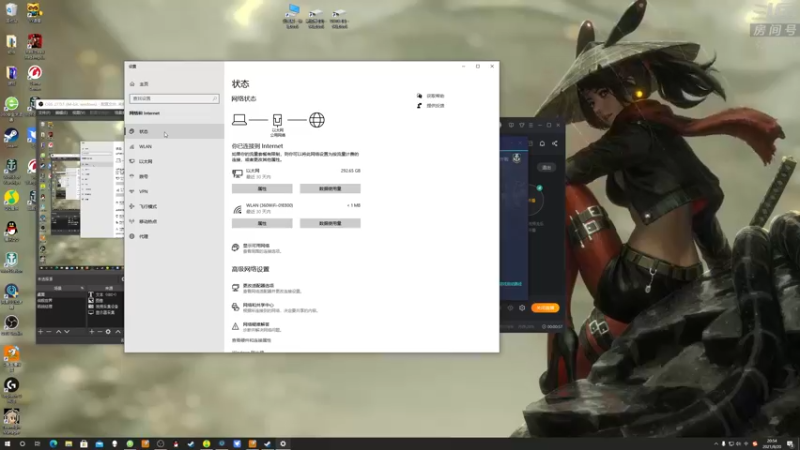Open 显示可用网络 (Show available networks)
Viewport: 800px width, 450px height.
coord(256,248)
